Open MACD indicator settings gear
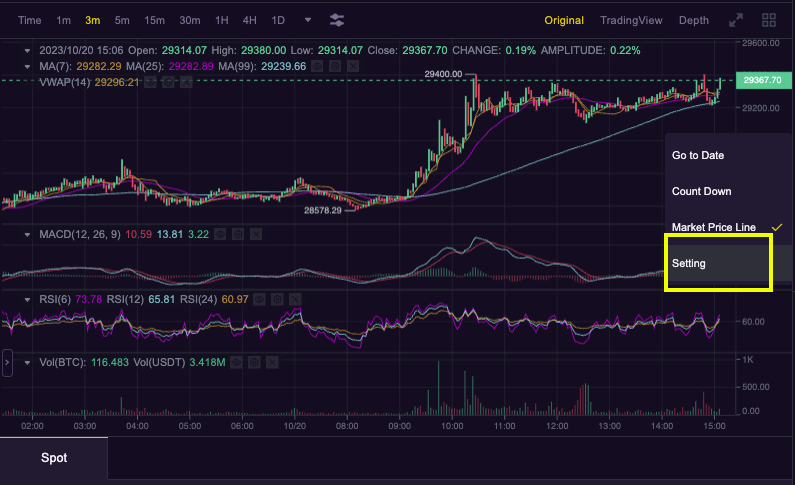This screenshot has height=485, width=795. pyautogui.click(x=237, y=234)
